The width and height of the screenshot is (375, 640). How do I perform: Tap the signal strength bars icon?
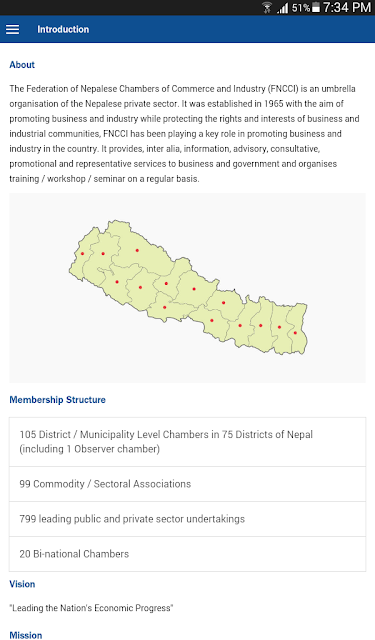(282, 8)
